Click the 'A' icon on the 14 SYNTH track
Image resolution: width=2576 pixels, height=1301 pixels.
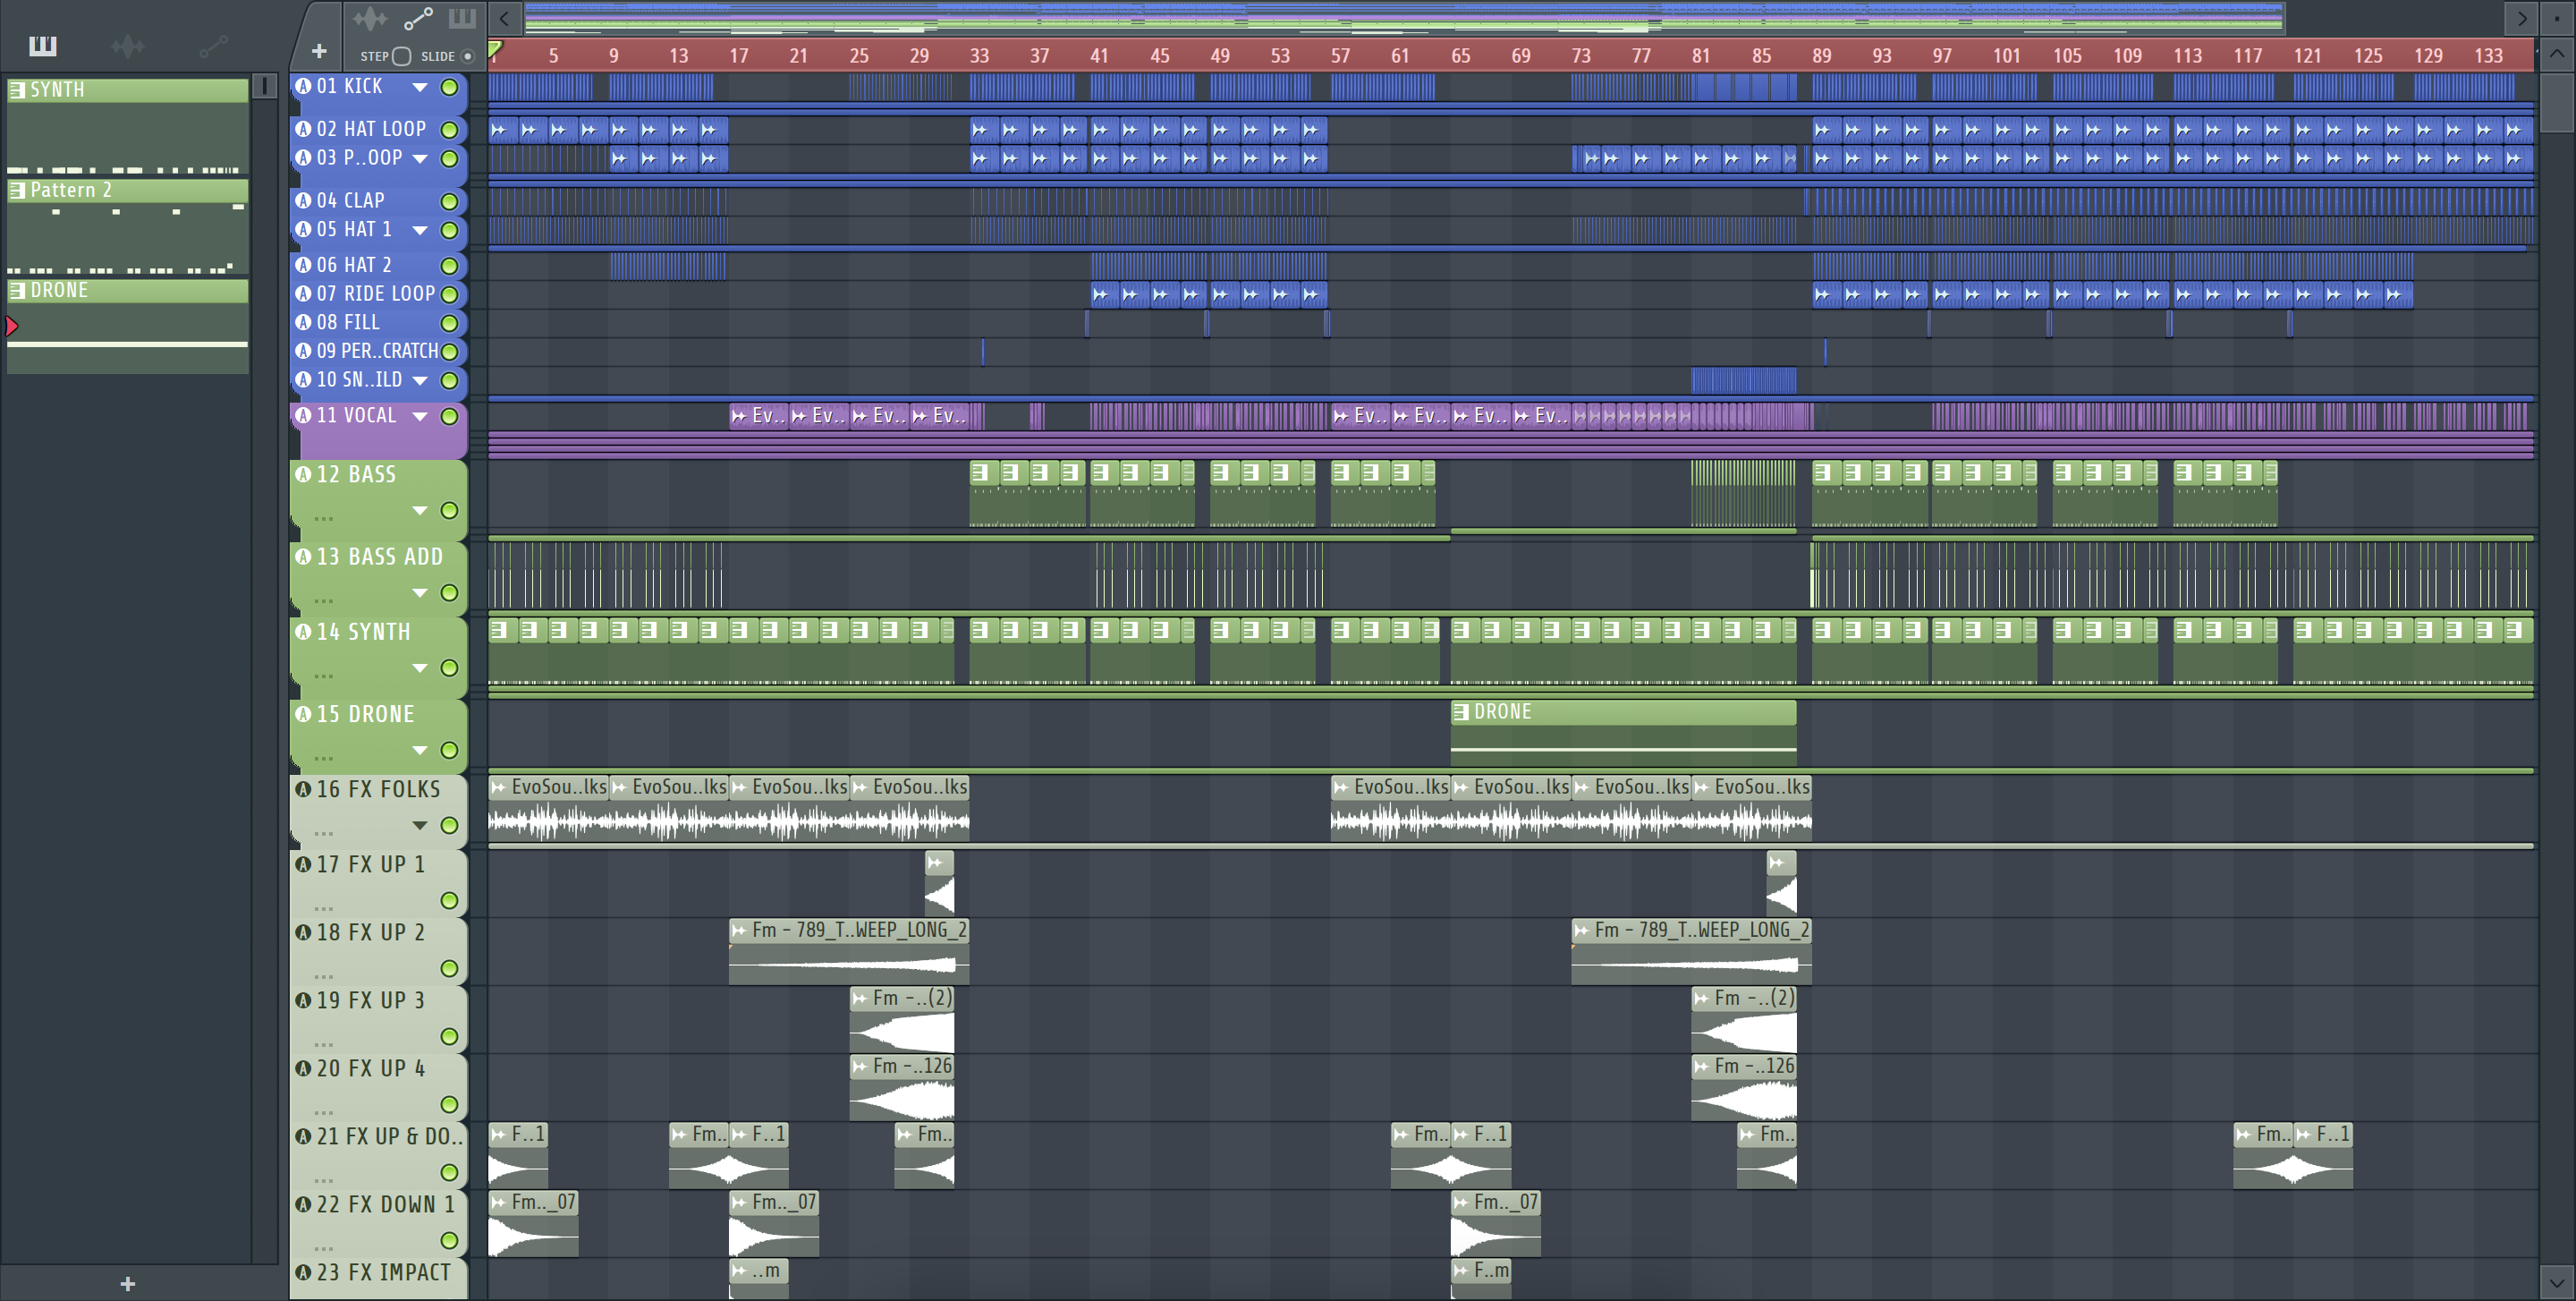pyautogui.click(x=303, y=631)
